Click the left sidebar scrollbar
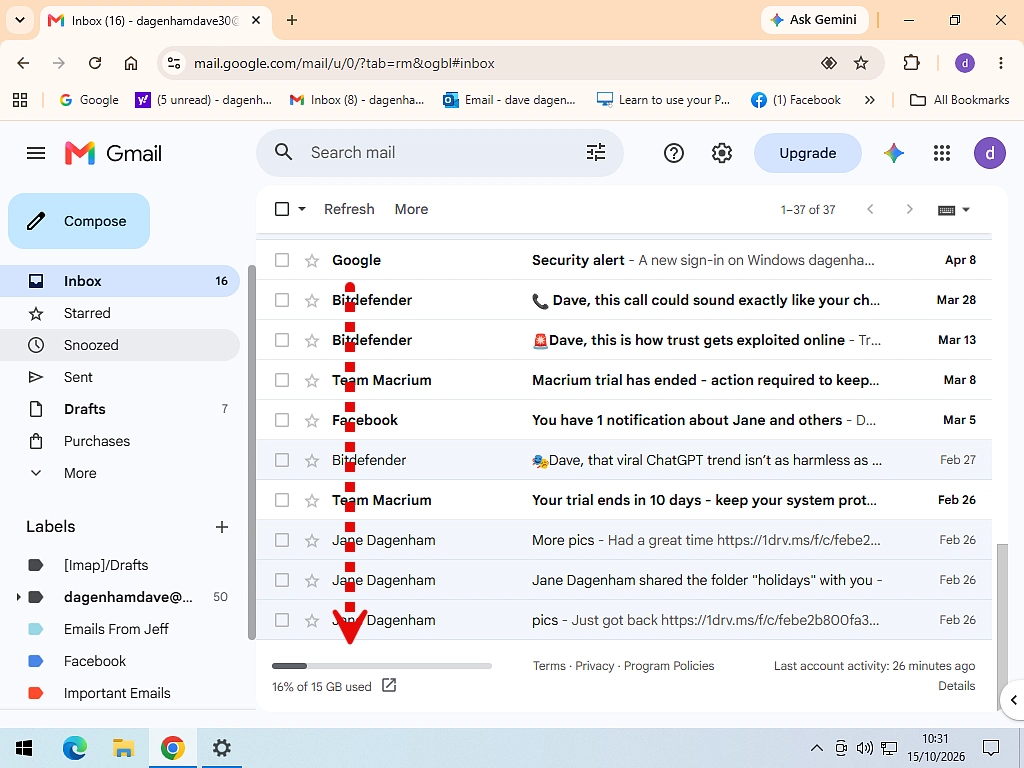Image resolution: width=1024 pixels, height=768 pixels. (x=251, y=453)
